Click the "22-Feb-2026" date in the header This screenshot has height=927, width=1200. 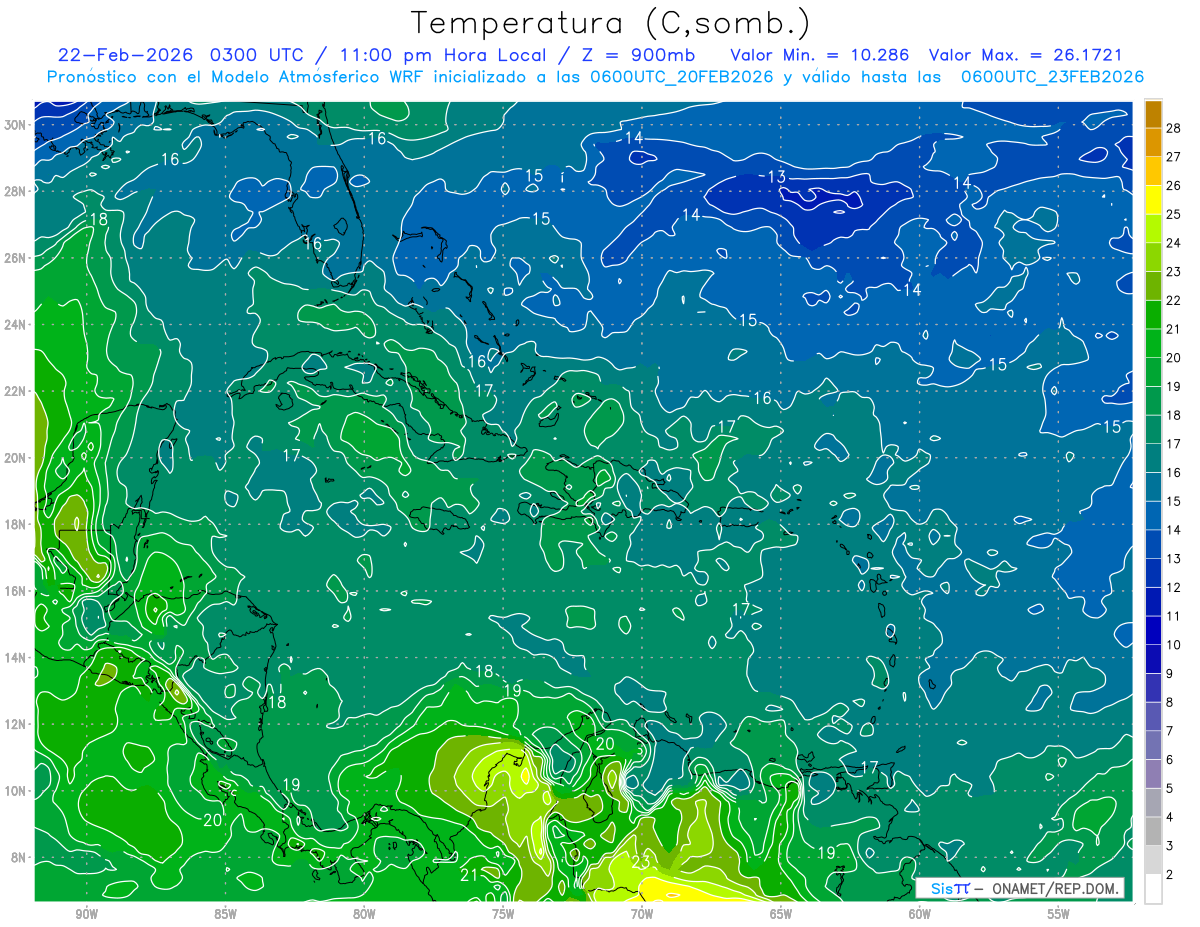126,55
